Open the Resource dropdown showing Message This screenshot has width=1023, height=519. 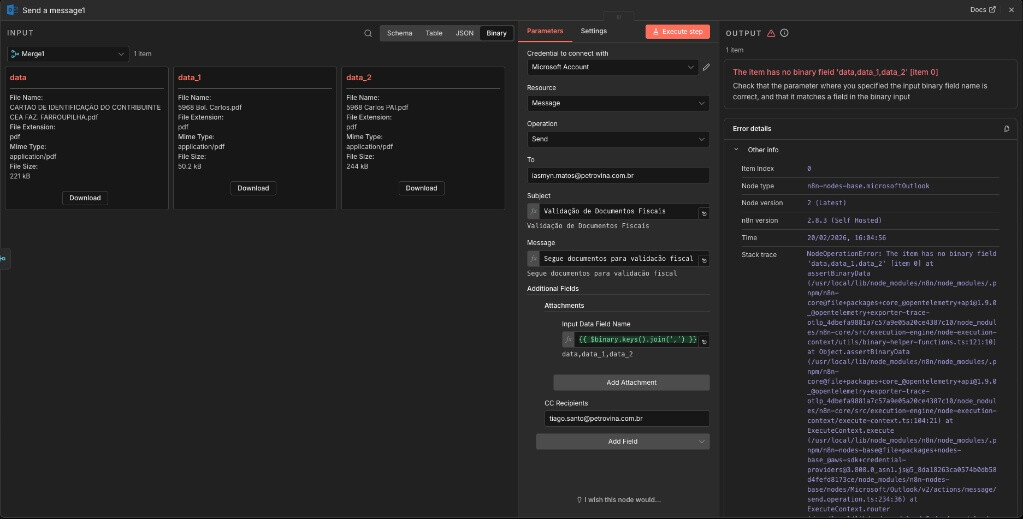pos(612,102)
